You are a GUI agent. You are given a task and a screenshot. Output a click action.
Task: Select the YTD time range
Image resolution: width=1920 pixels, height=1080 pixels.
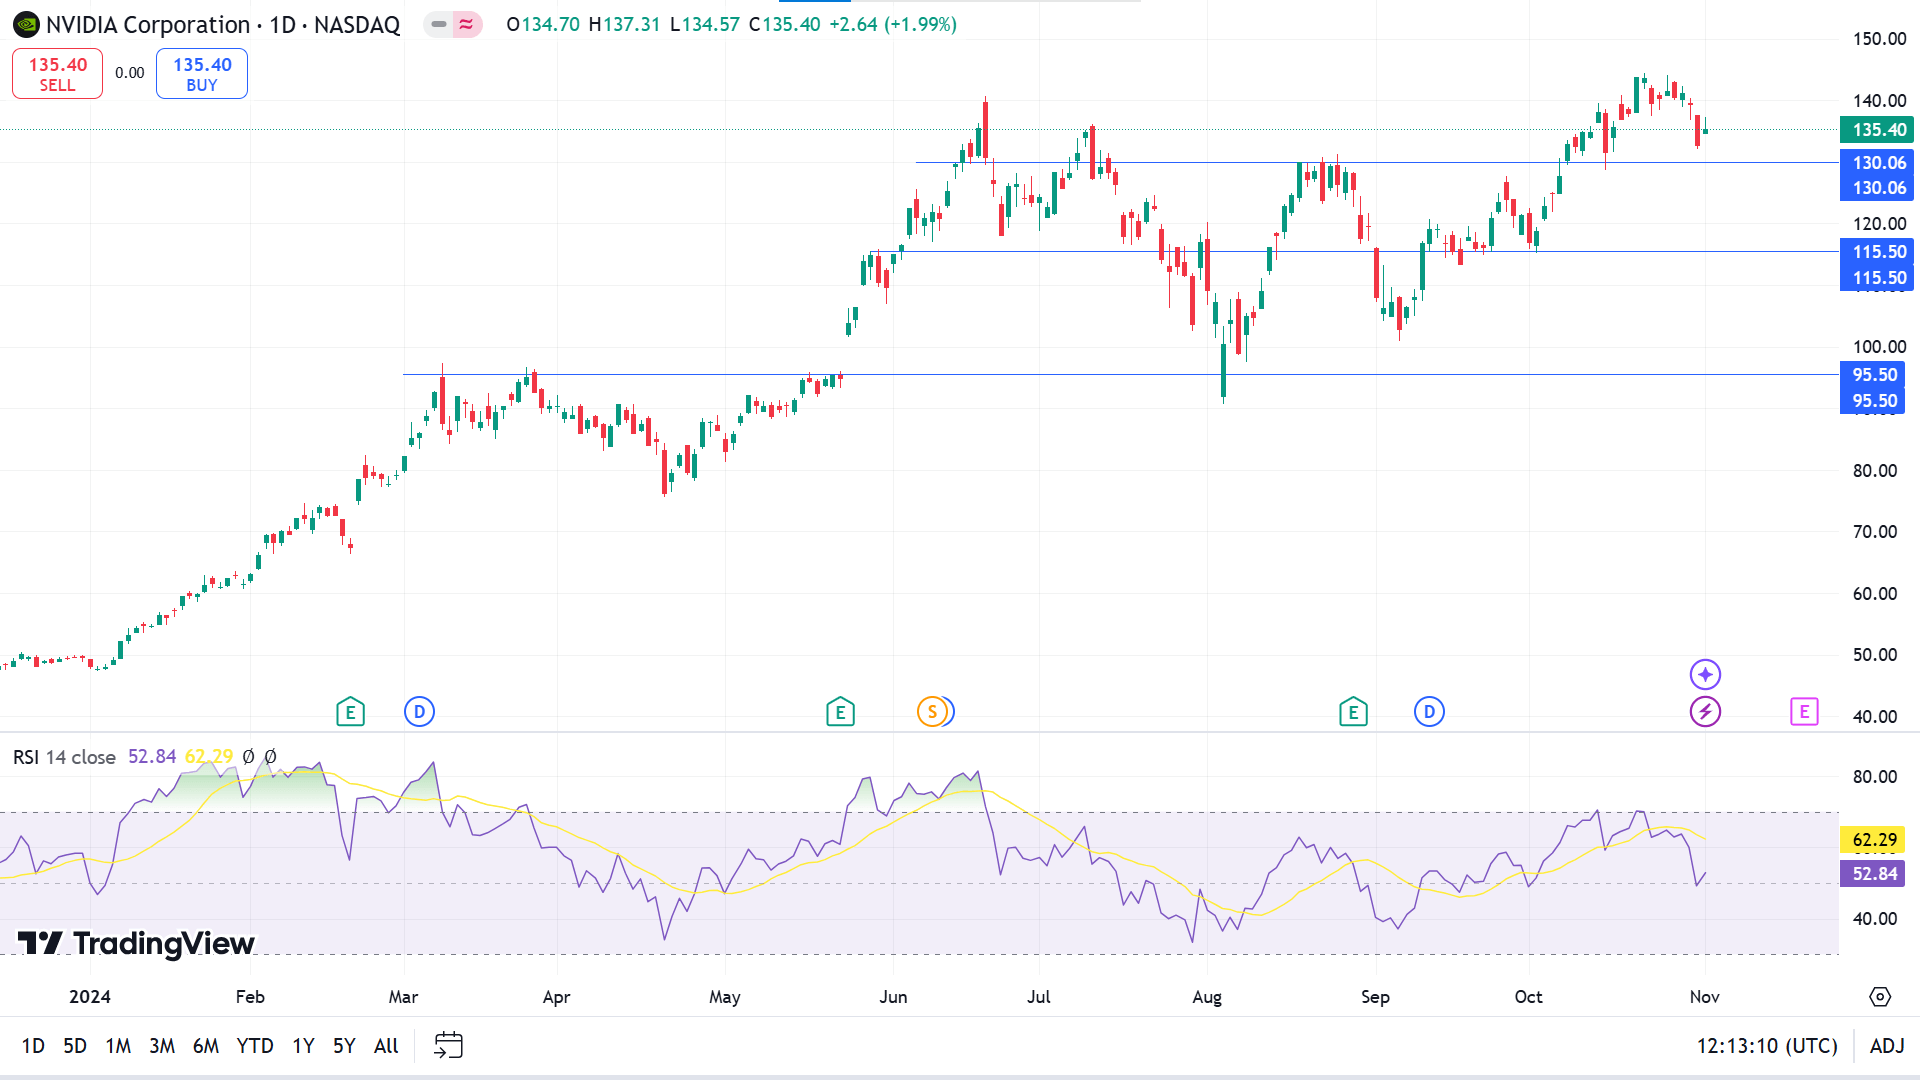point(255,1045)
